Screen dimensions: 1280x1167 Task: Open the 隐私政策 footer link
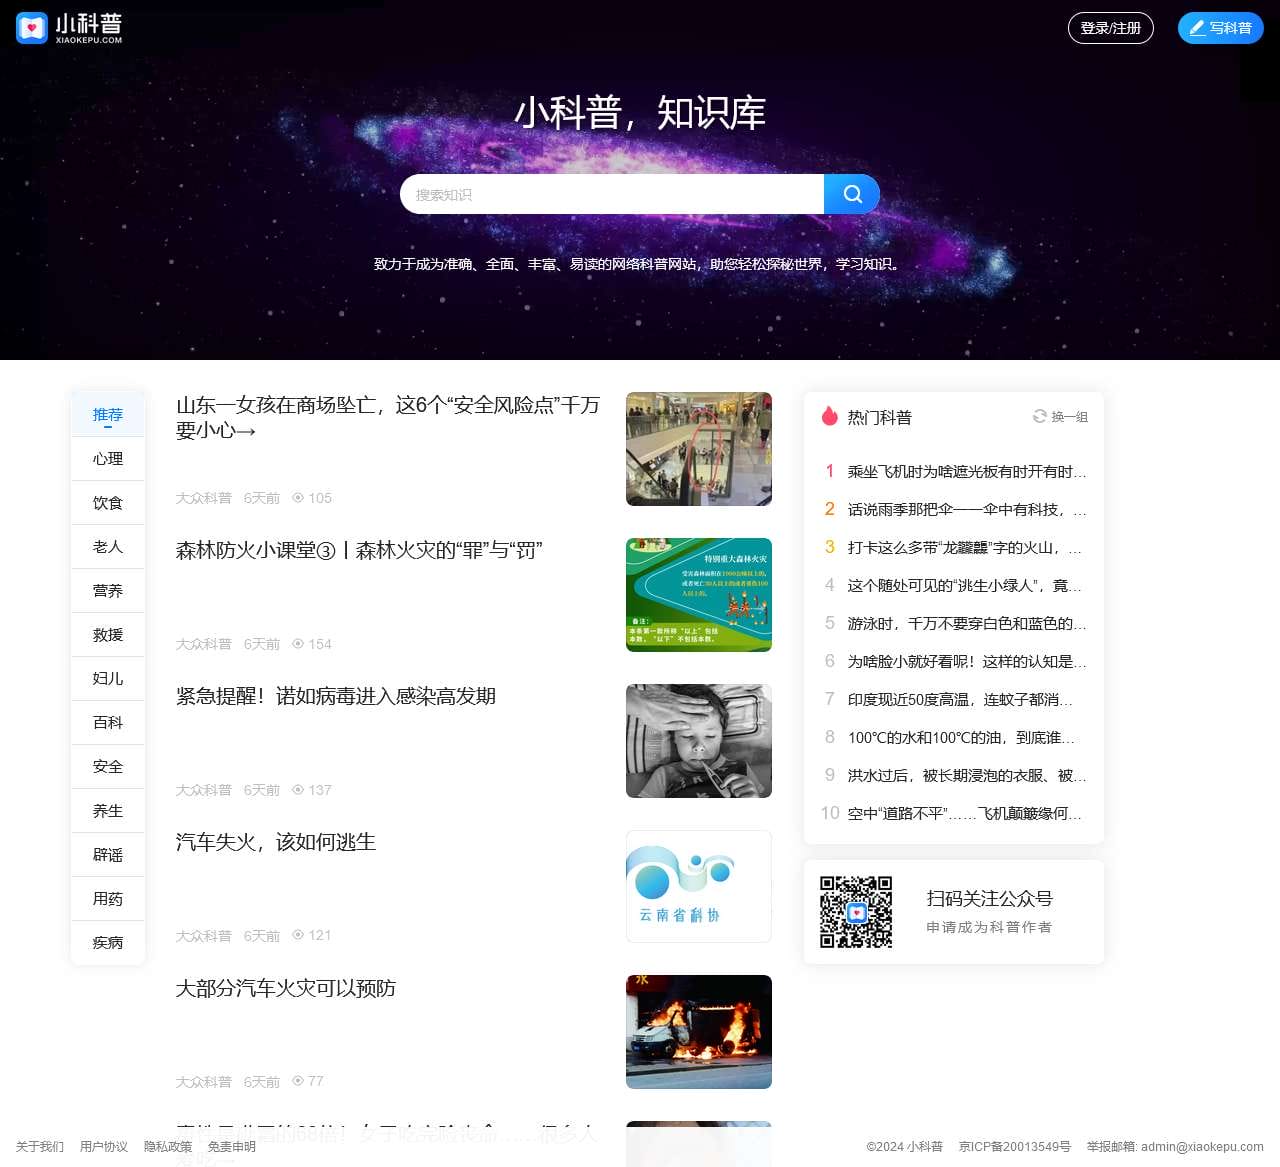168,1147
